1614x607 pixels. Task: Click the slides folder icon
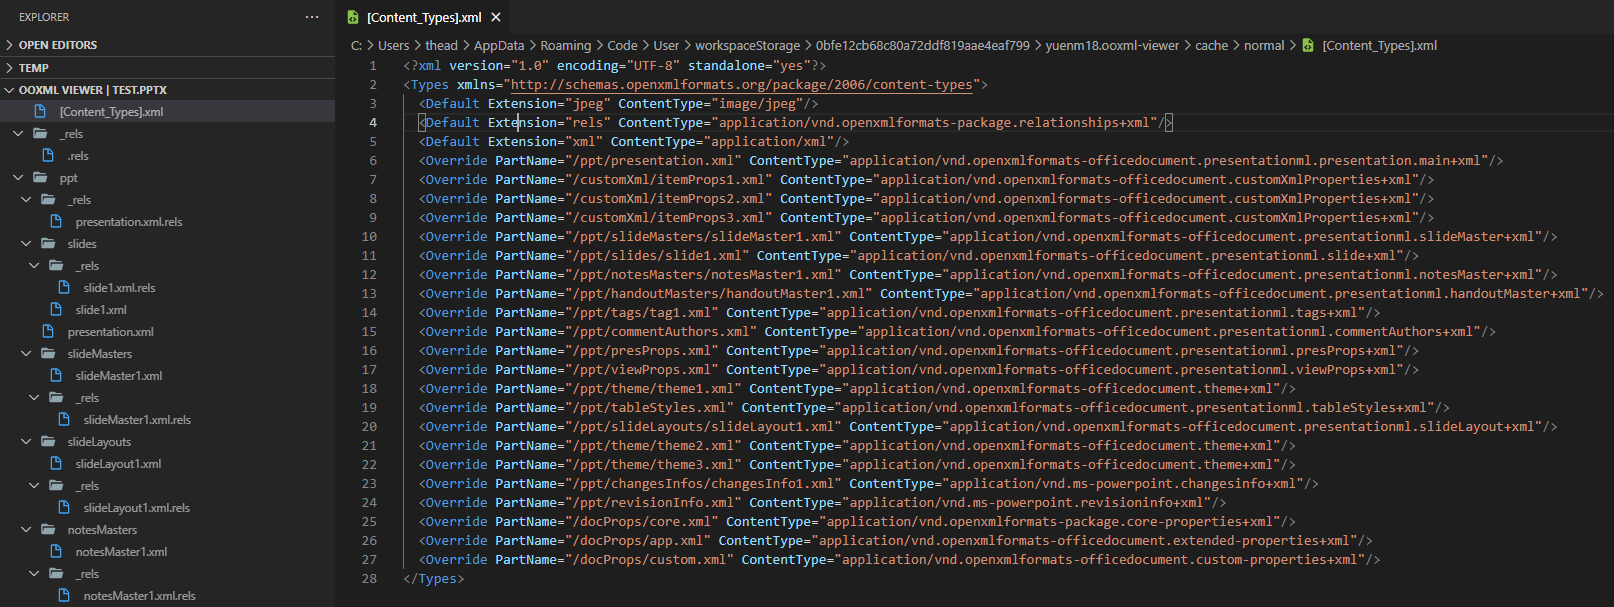pyautogui.click(x=48, y=244)
